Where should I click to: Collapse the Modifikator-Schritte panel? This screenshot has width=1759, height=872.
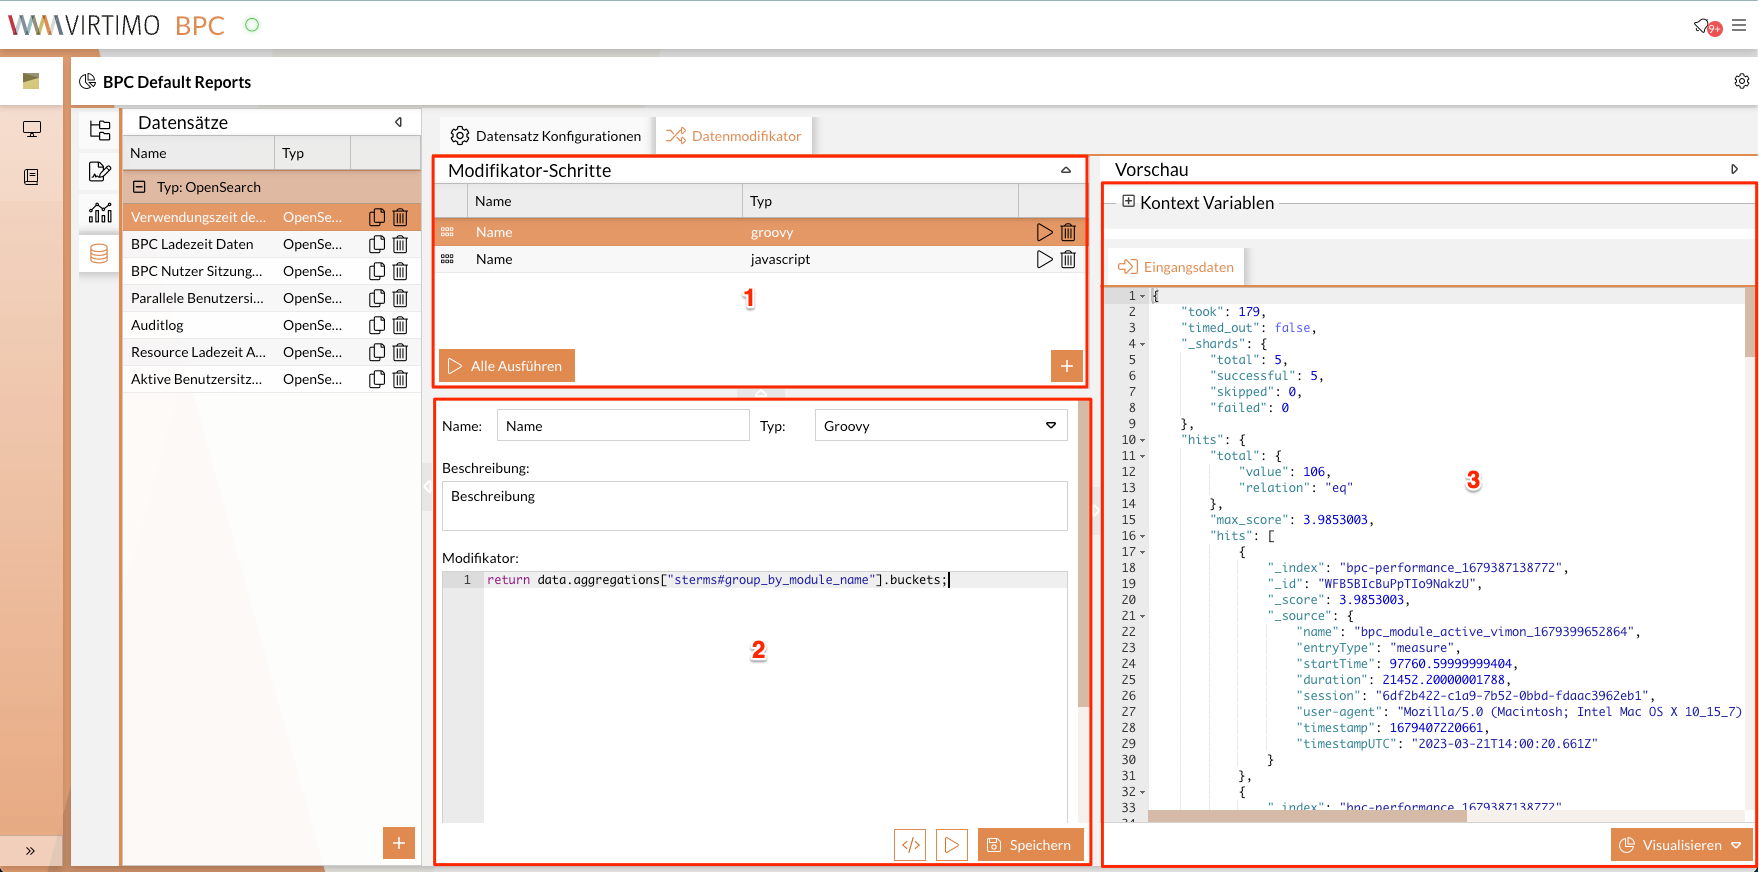pos(1066,171)
